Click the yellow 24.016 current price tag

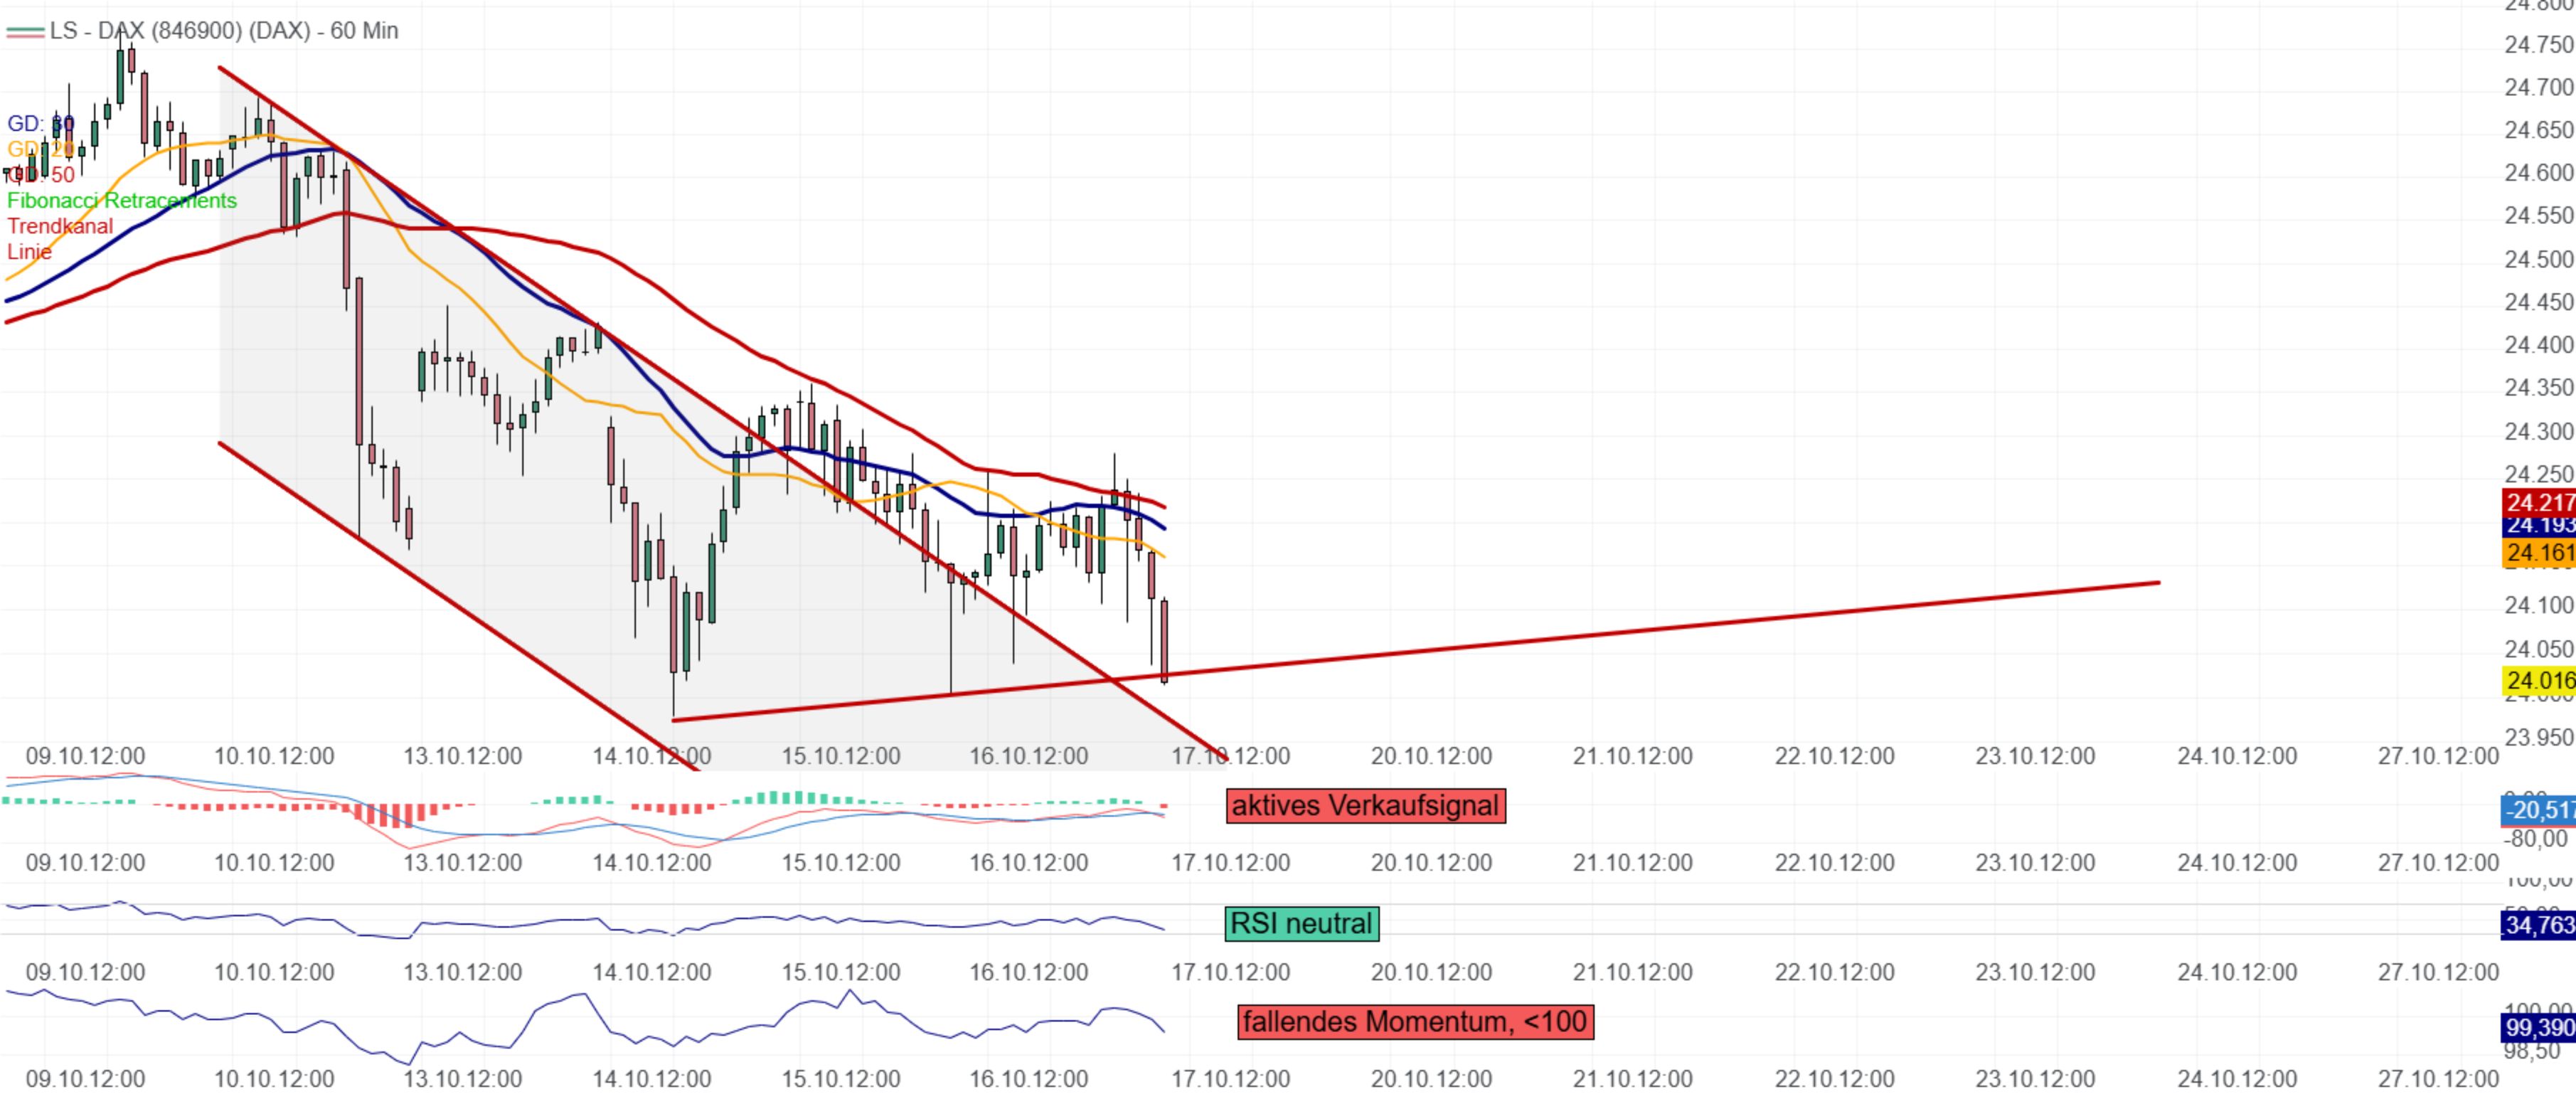2538,681
